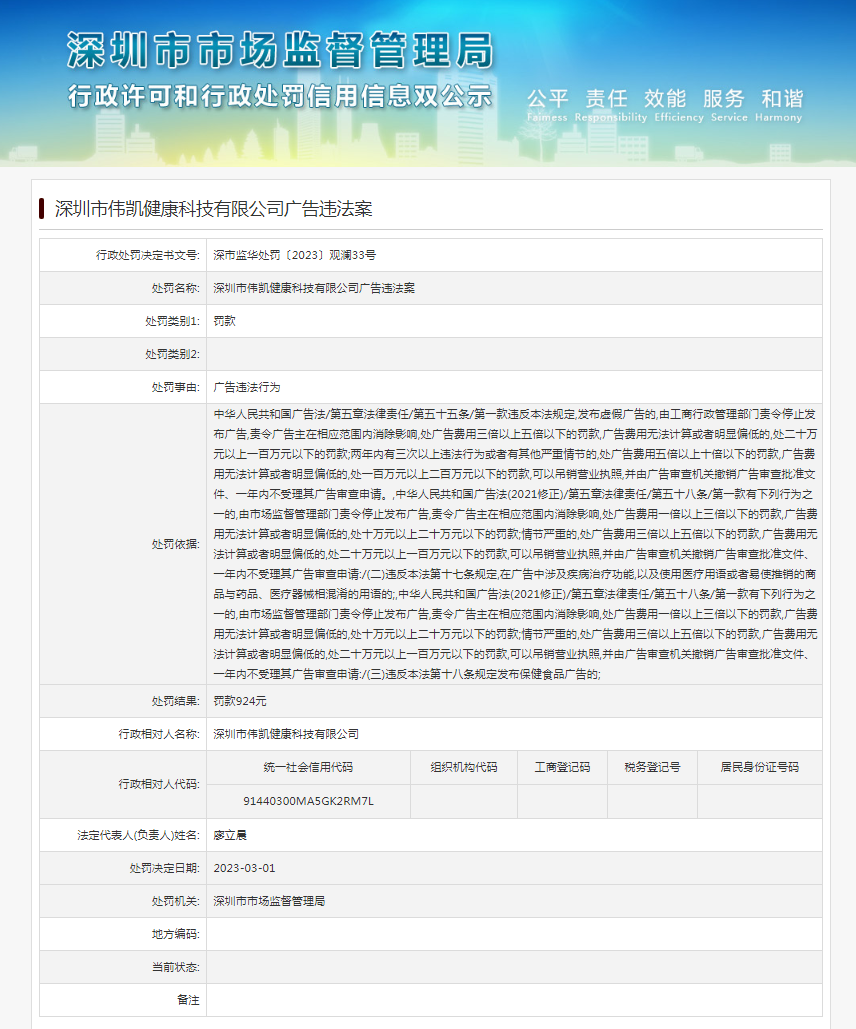This screenshot has height=1029, width=856.
Task: Click the 工商登记码 column header
Action: (563, 767)
